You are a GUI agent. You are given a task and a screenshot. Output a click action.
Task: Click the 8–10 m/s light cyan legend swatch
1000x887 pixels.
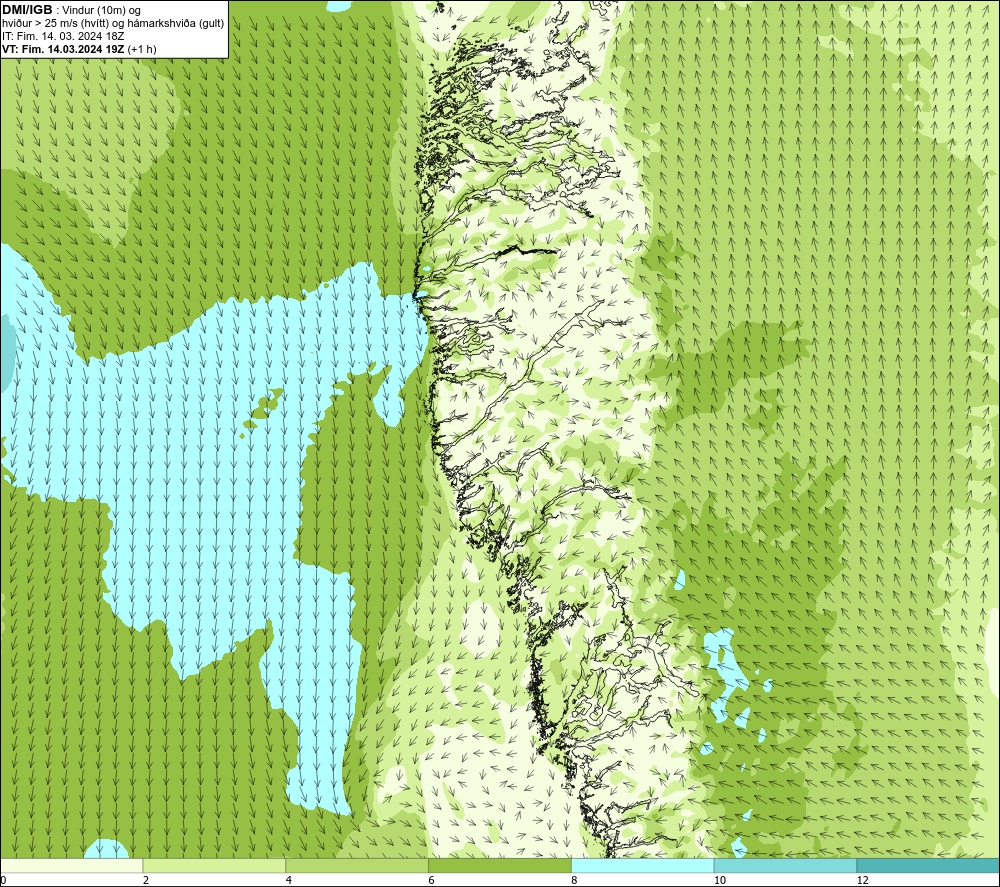click(x=643, y=865)
